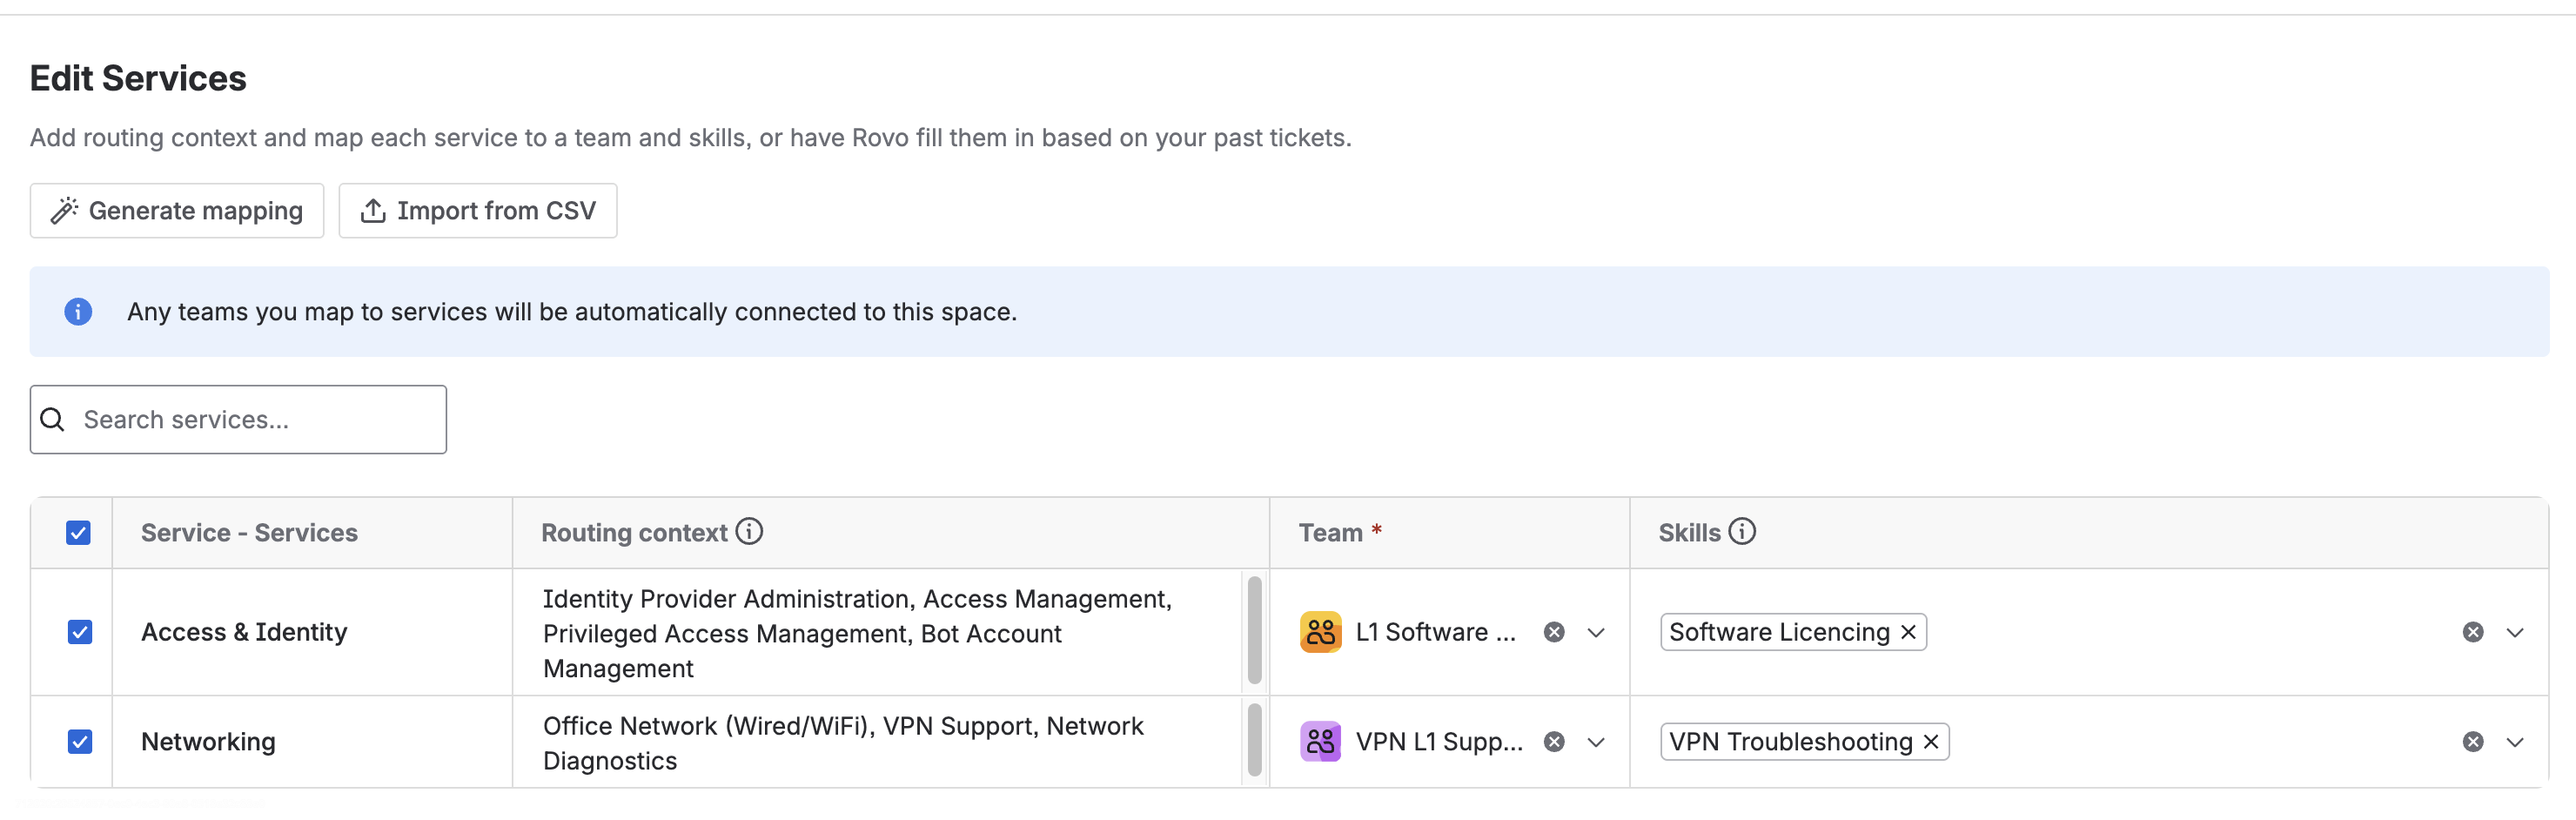
Task: Click the Generate mapping button
Action: pyautogui.click(x=177, y=211)
